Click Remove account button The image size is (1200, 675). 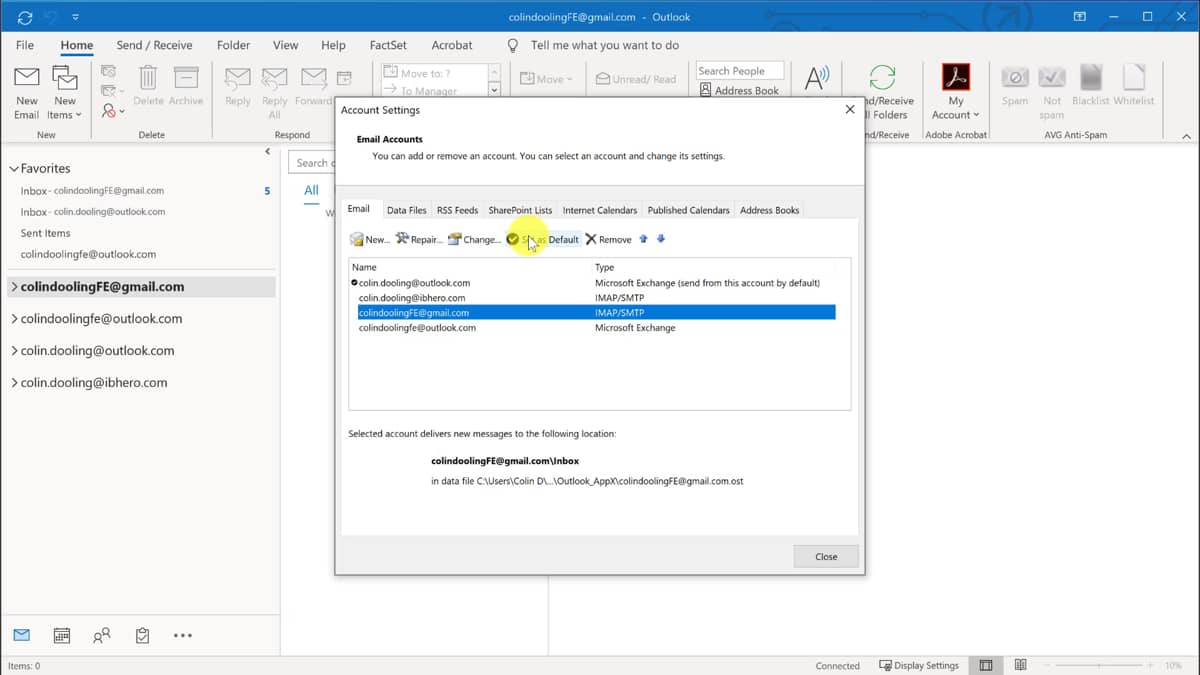[608, 239]
